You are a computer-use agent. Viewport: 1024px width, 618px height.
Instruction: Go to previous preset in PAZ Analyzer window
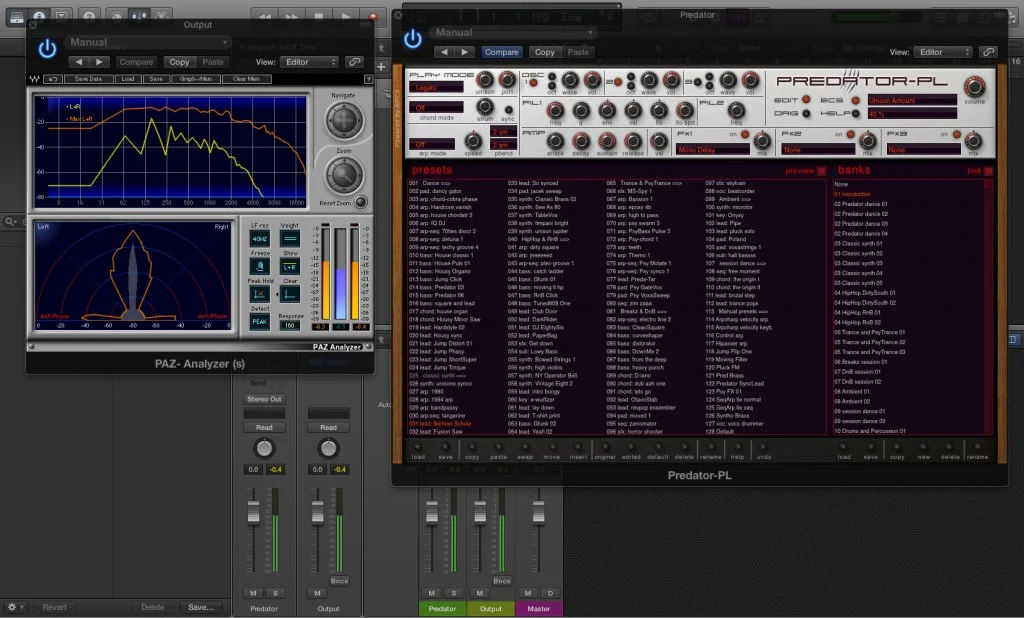[79, 62]
